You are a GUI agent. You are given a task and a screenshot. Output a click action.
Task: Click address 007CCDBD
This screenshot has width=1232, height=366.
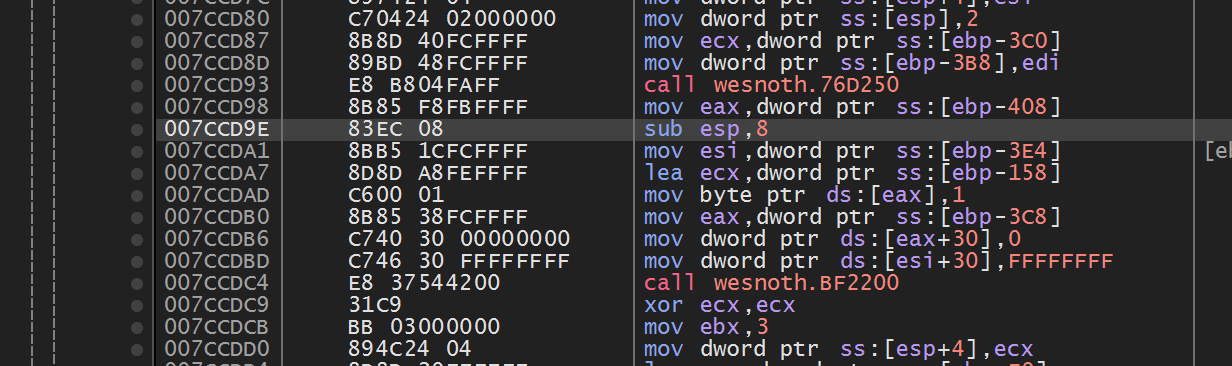[217, 261]
